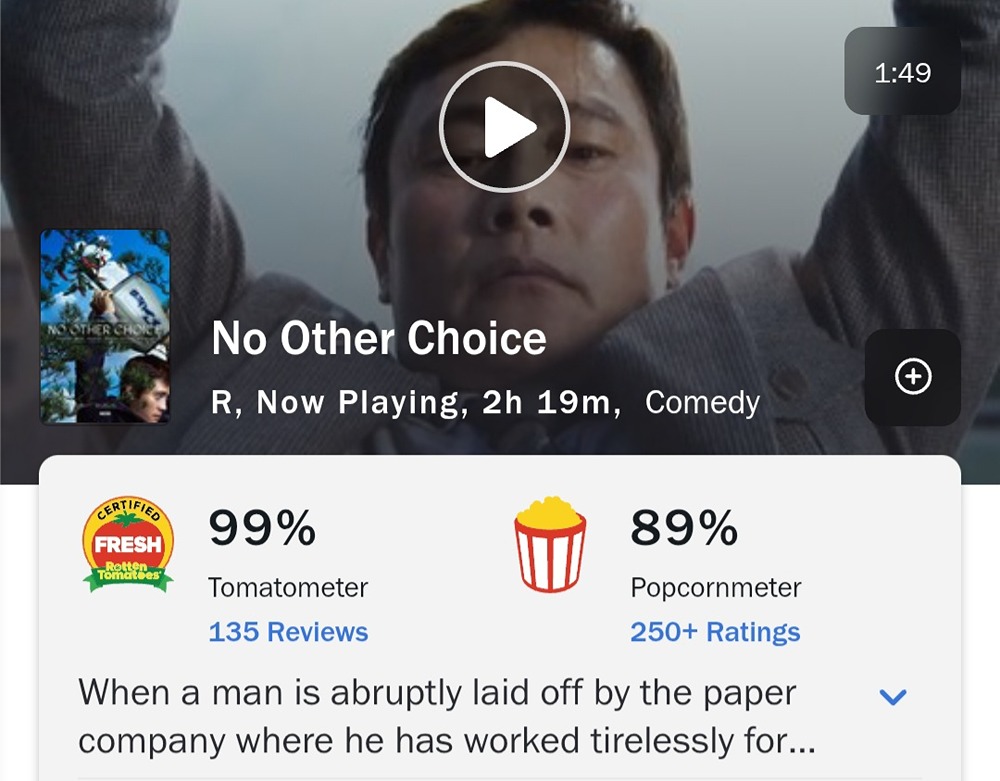The image size is (1000, 781).
Task: Click the R rating label
Action: [x=222, y=402]
